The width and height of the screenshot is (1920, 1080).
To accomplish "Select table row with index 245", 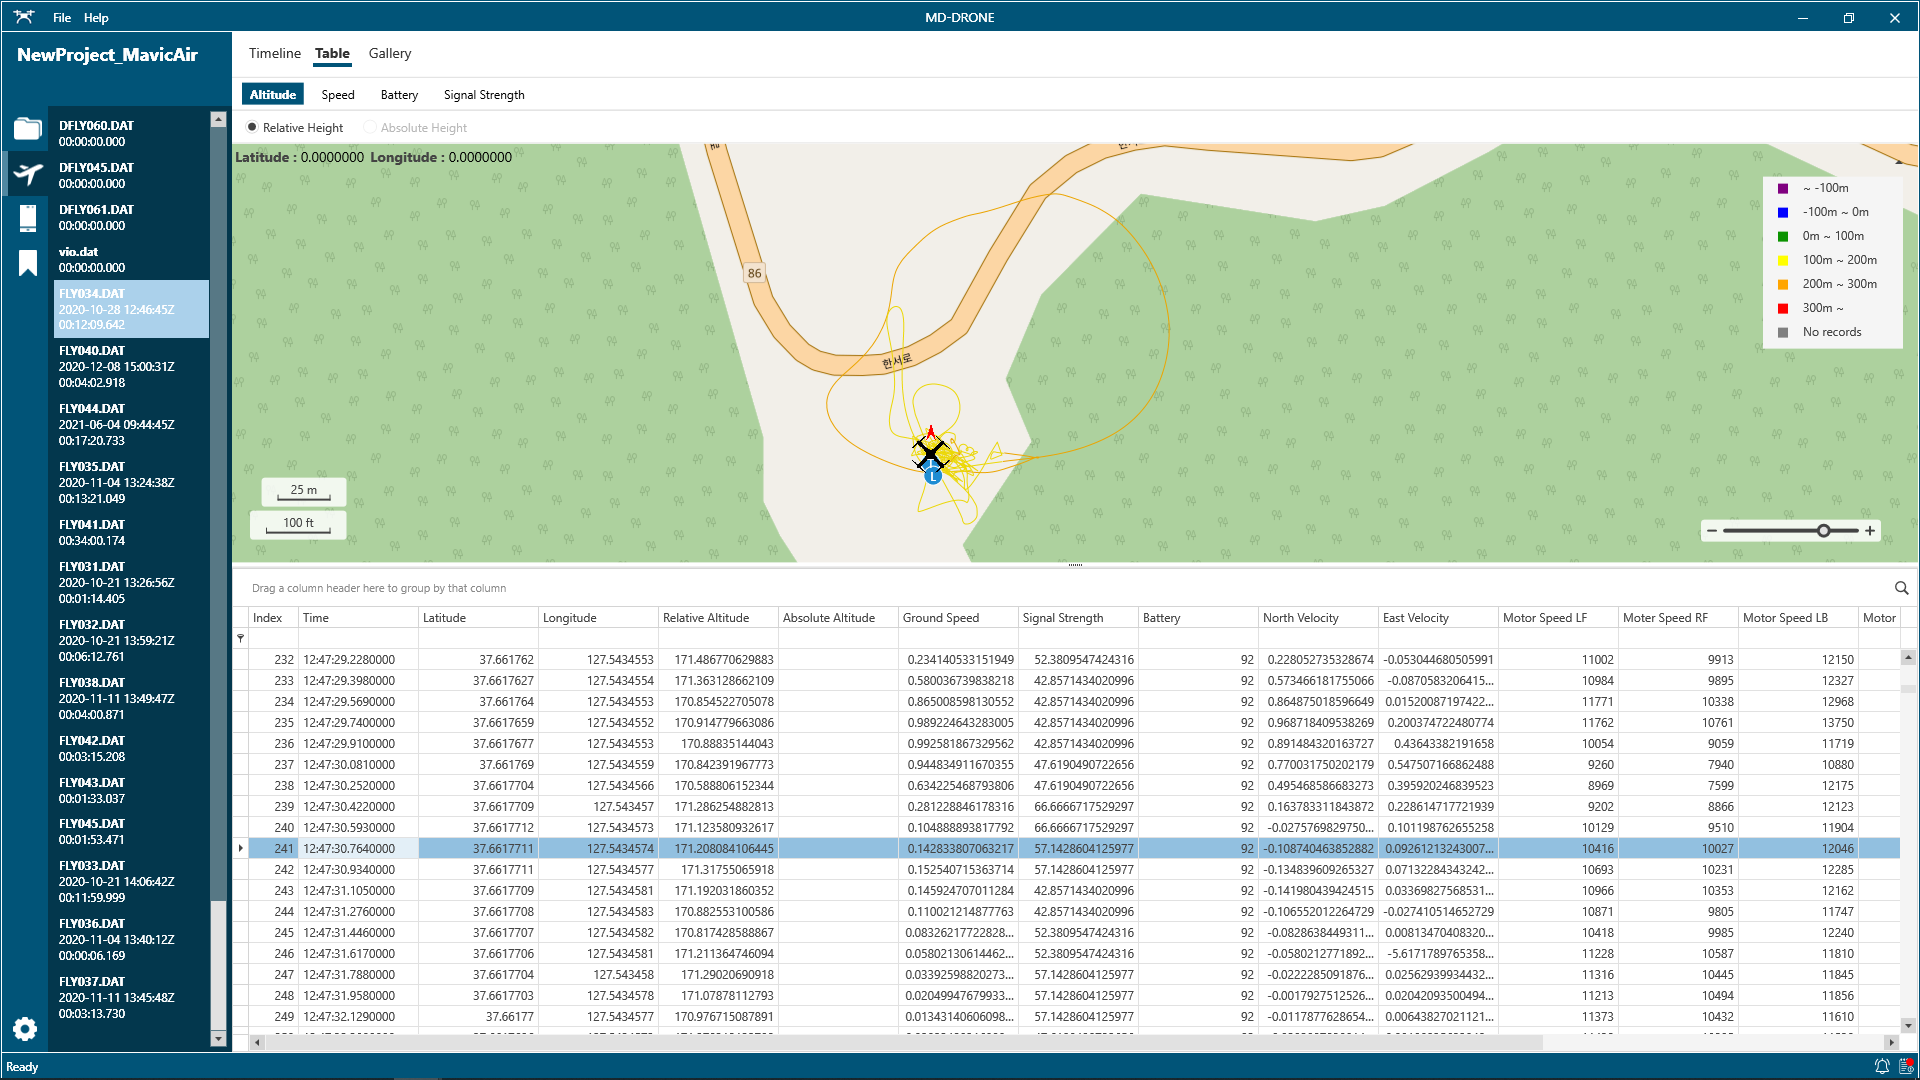I will click(x=1067, y=933).
